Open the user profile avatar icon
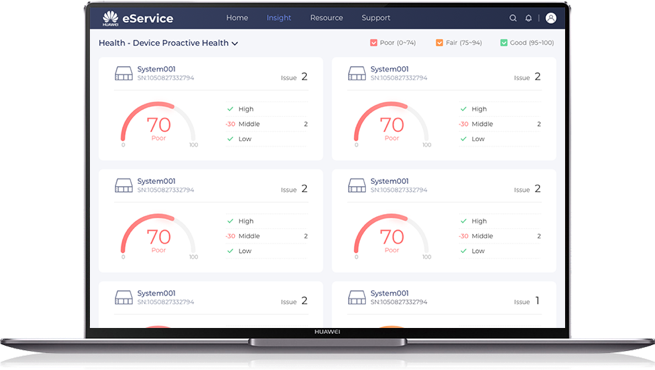 [551, 18]
